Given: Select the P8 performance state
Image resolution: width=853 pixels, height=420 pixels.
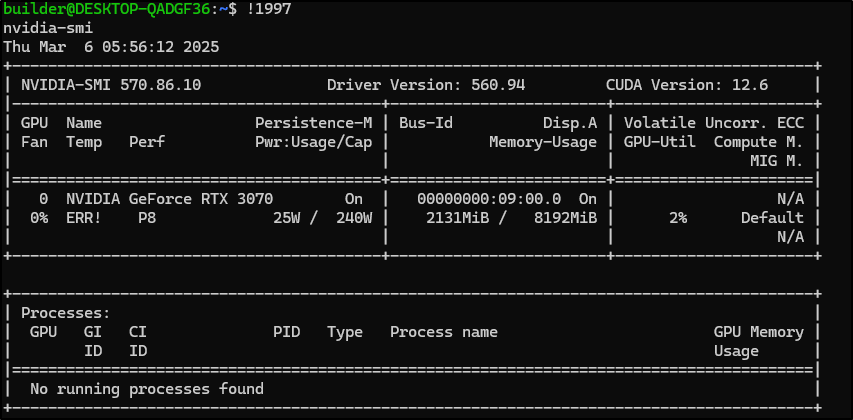Looking at the screenshot, I should (147, 218).
